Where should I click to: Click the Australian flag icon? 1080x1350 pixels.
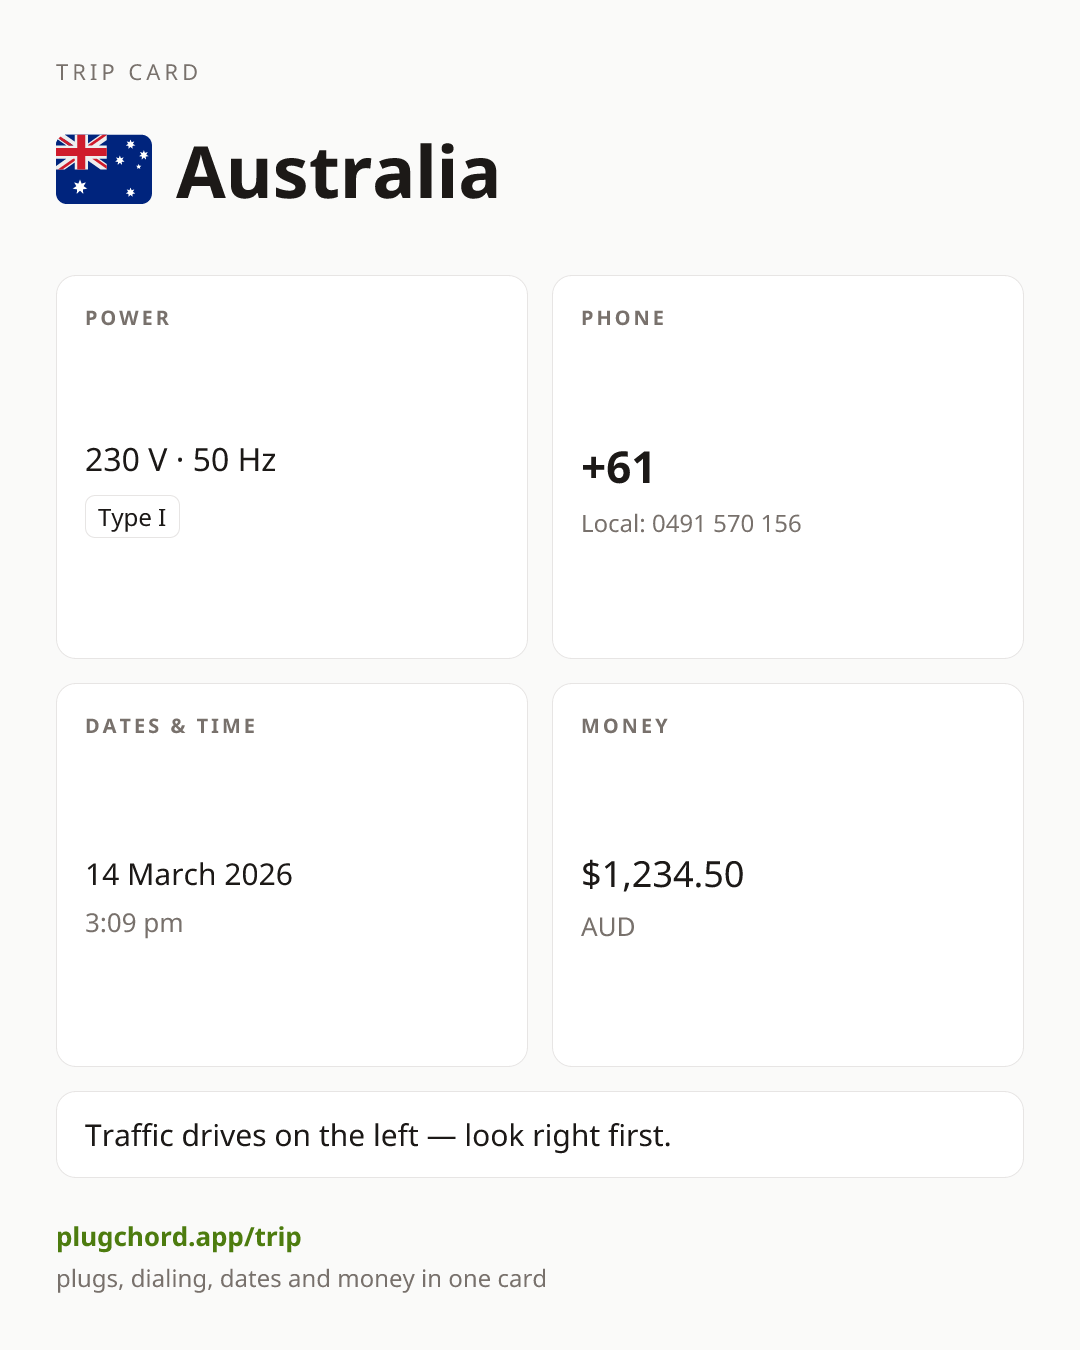104,169
